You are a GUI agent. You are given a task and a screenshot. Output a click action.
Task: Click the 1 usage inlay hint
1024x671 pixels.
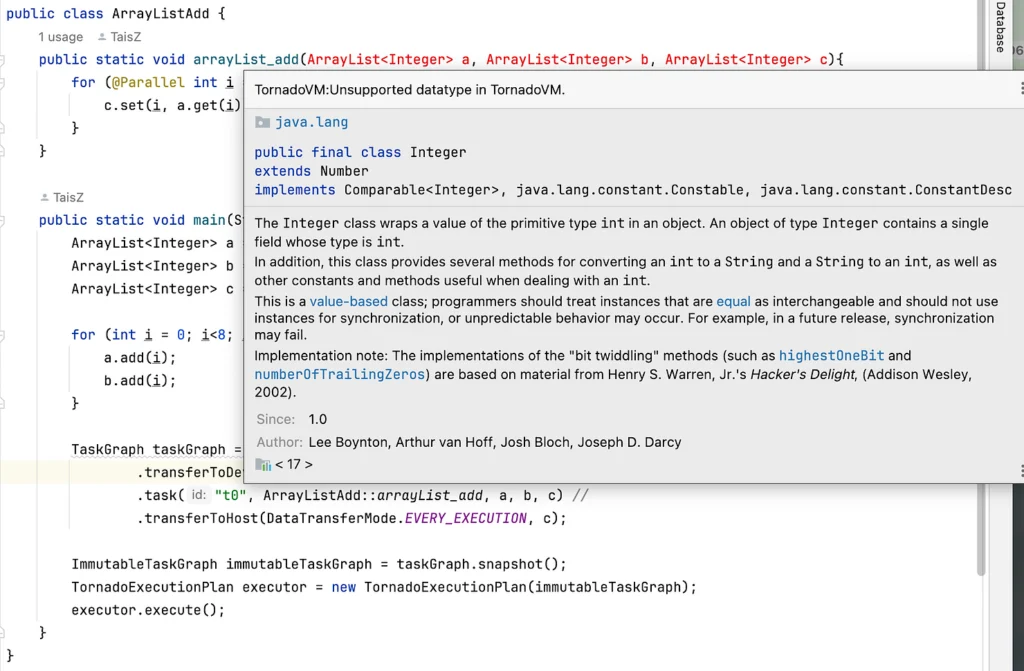click(x=61, y=37)
